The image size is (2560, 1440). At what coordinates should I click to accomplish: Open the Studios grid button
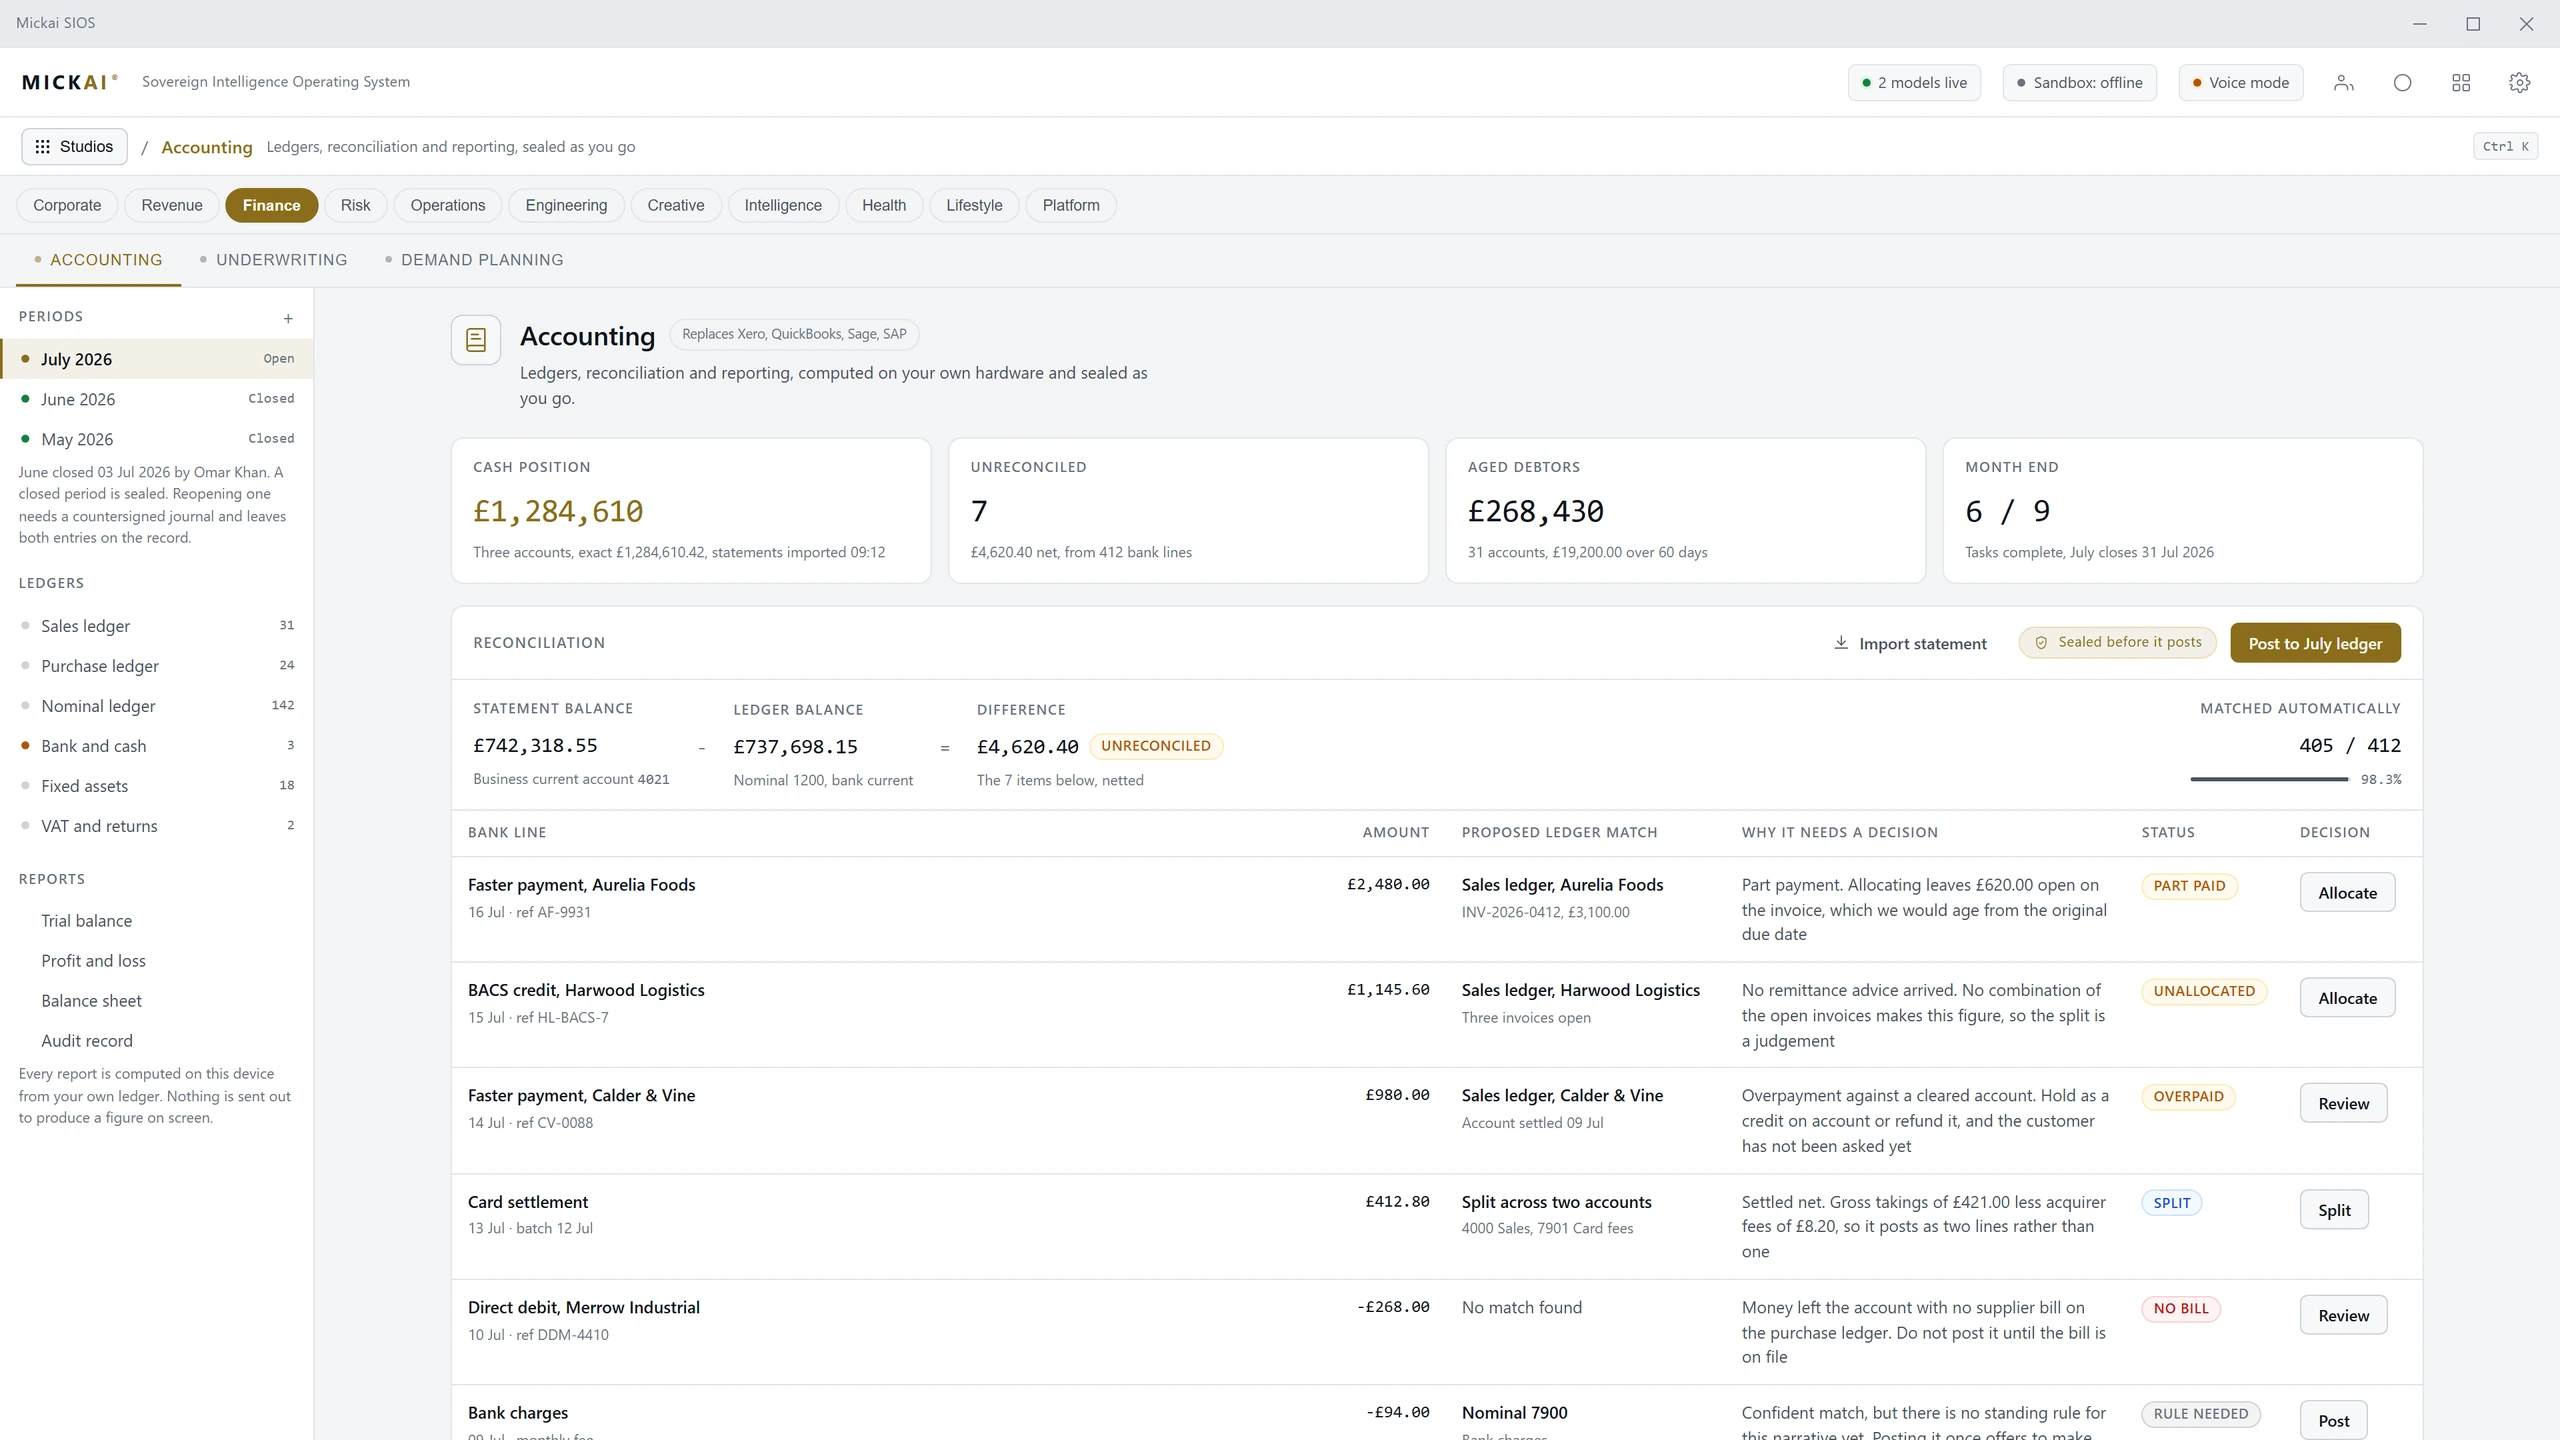[75, 146]
